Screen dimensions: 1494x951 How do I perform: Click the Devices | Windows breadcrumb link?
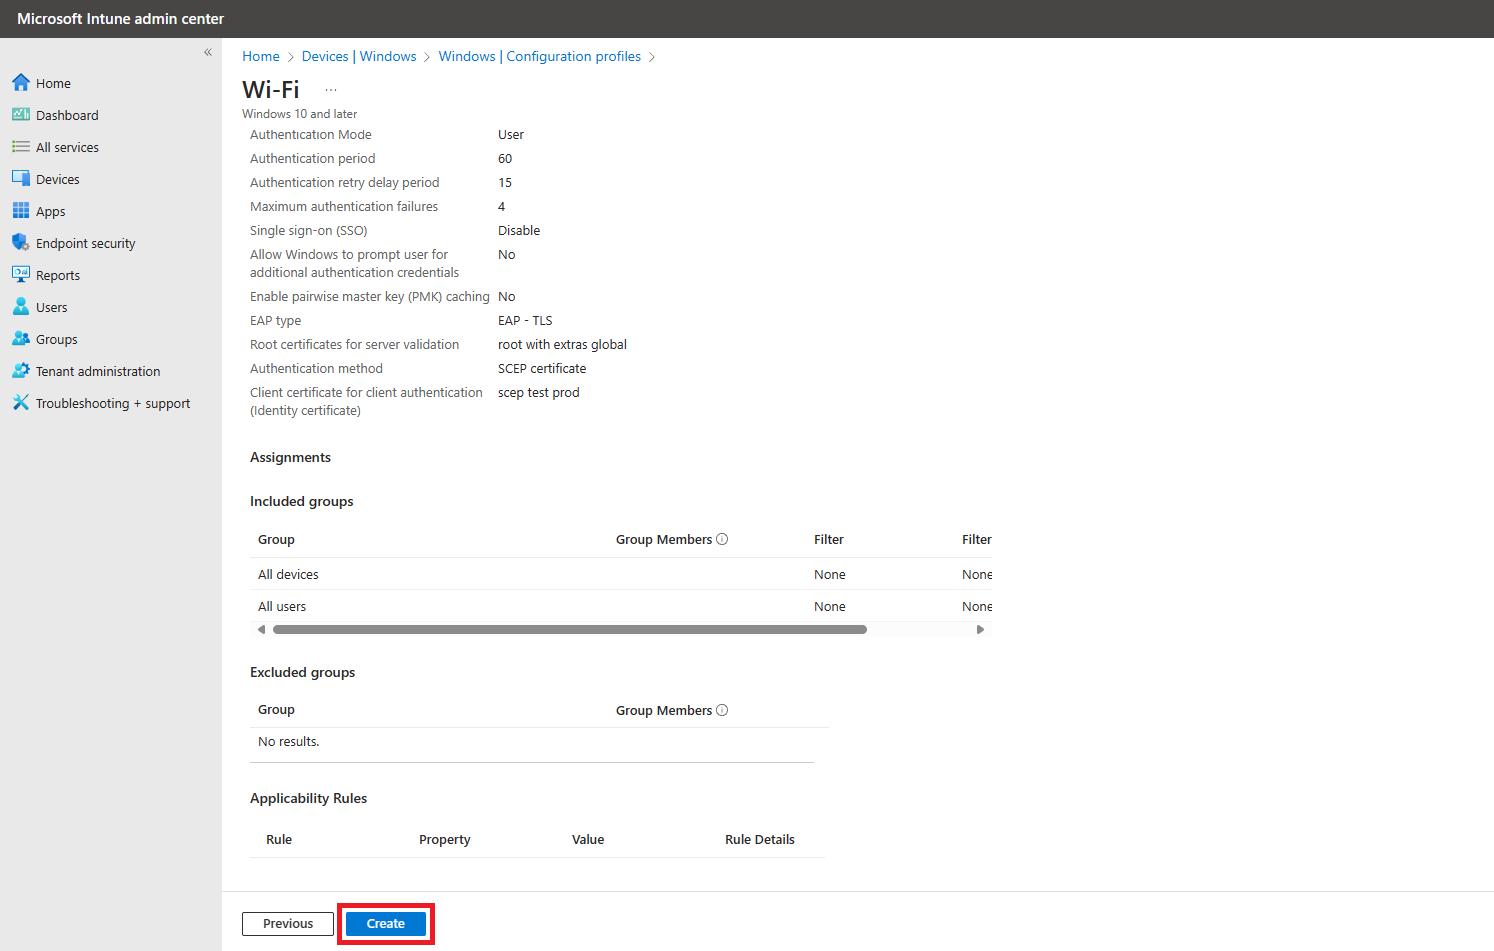tap(359, 56)
